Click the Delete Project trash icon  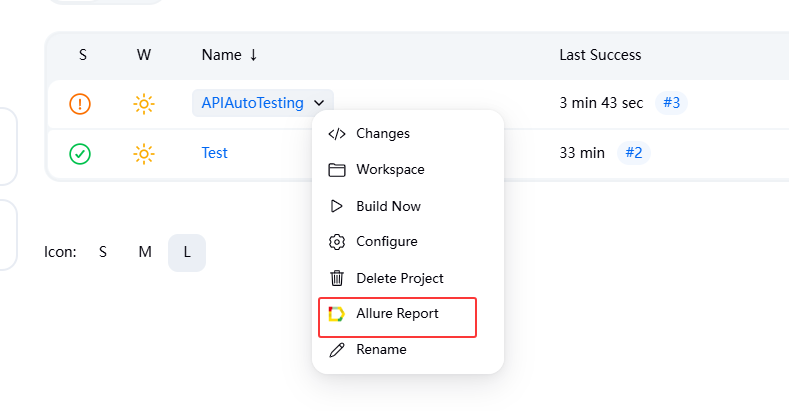tap(337, 278)
